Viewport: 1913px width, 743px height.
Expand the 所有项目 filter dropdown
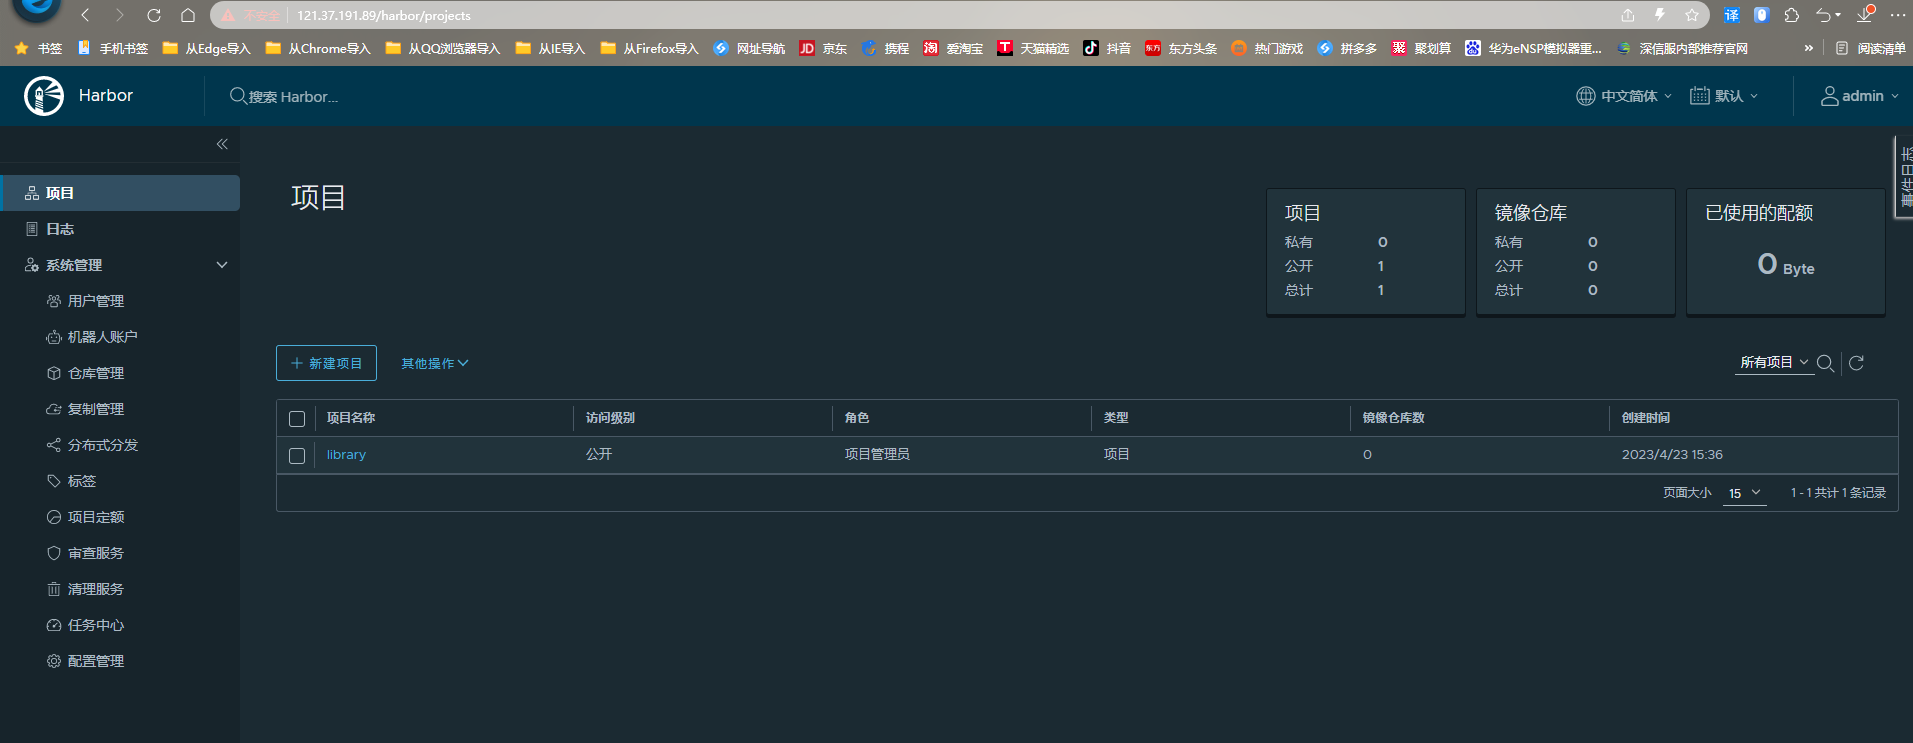pos(1774,362)
